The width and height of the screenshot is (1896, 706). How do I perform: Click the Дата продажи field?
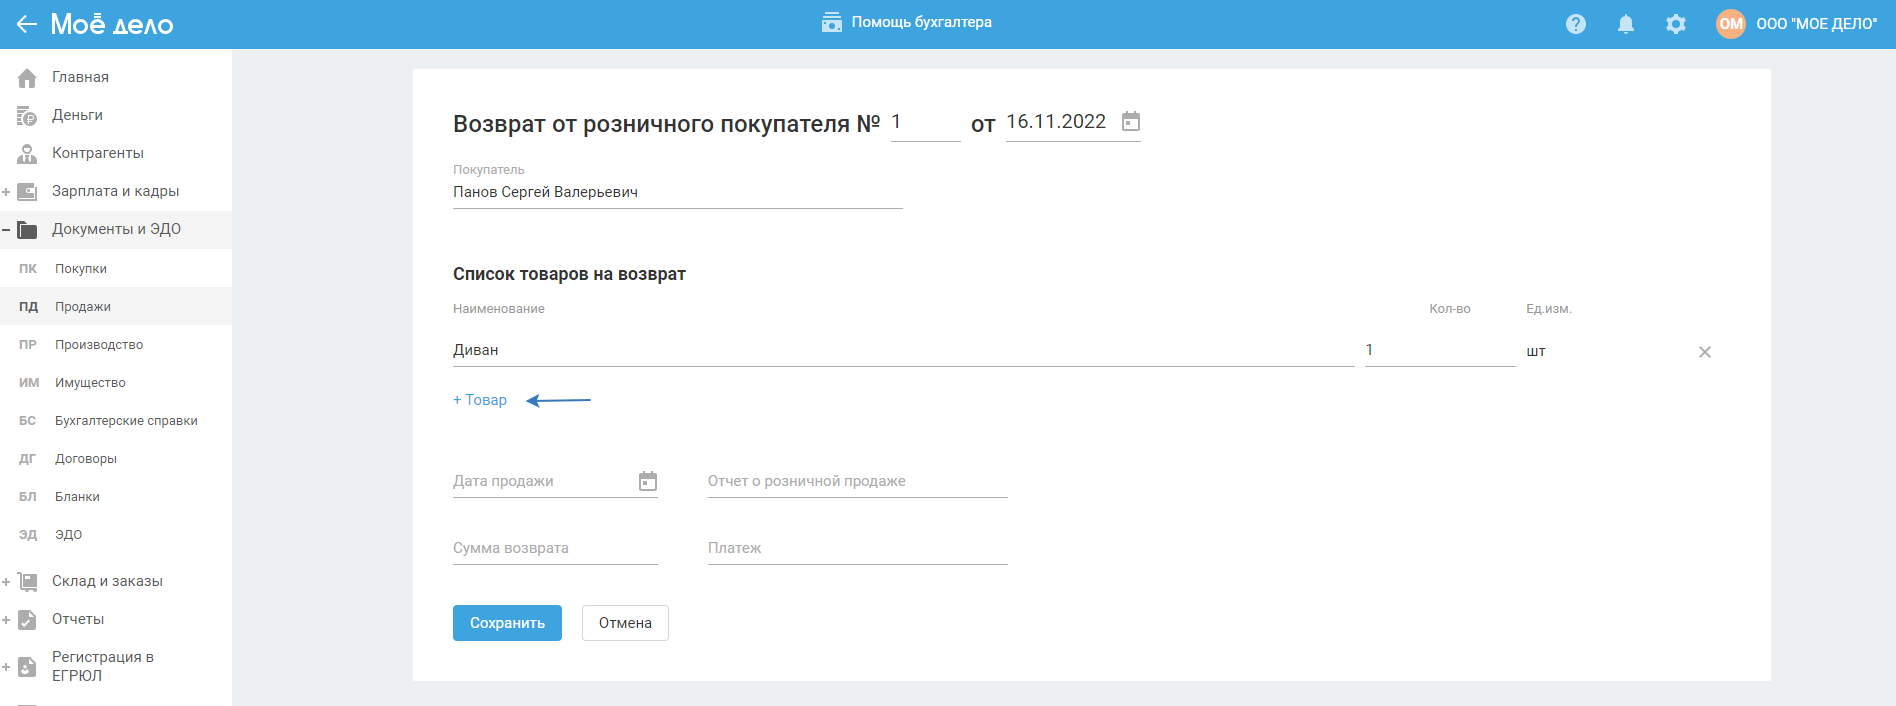pos(555,481)
